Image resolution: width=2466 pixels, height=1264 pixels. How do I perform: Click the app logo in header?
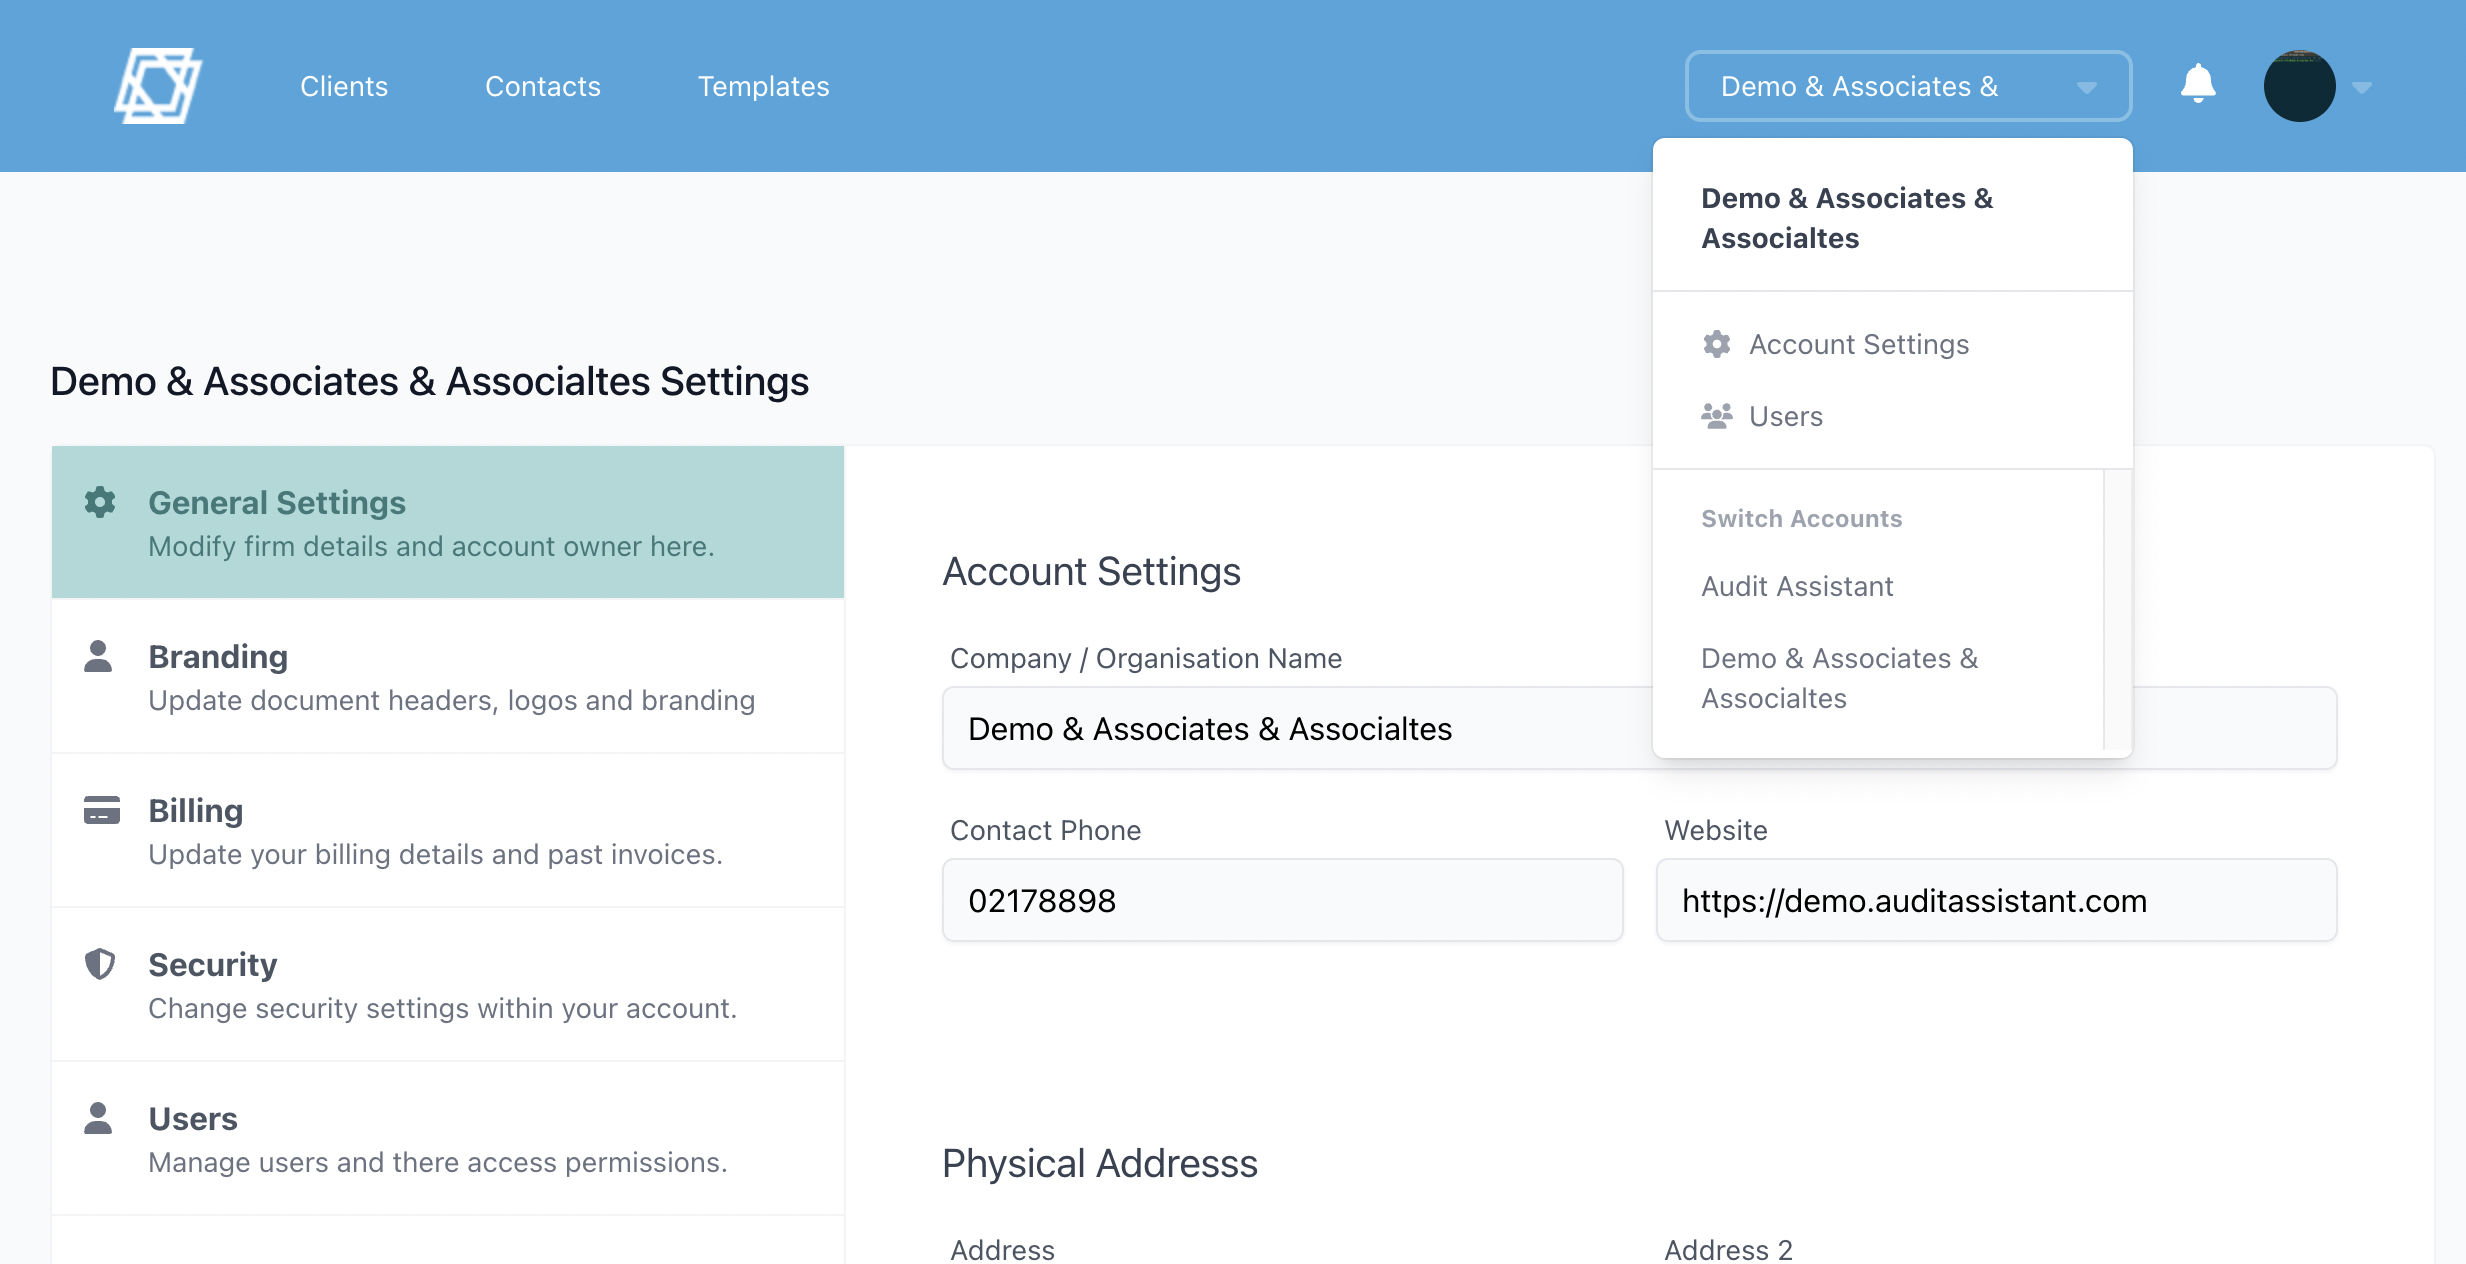[158, 86]
